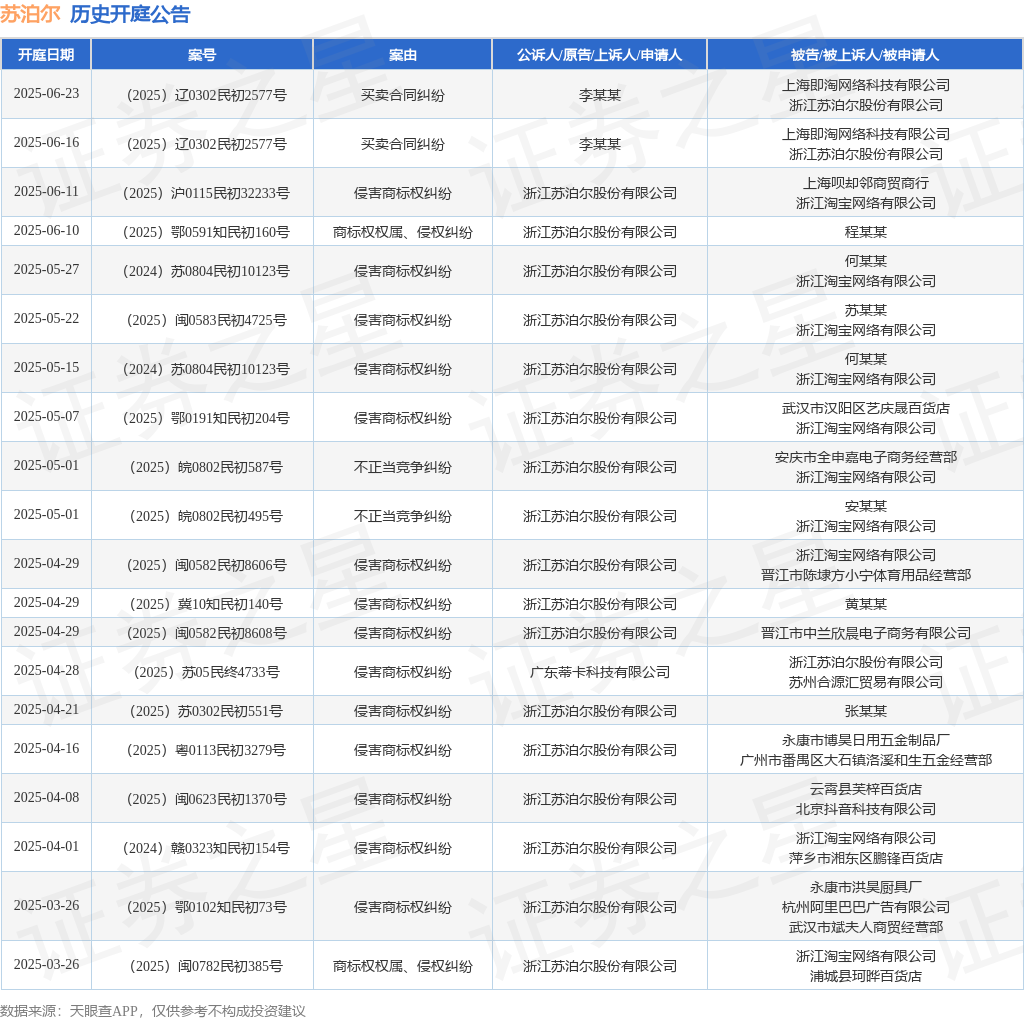Click the date '2025-04-01'
Viewport: 1024px width, 1020px height.
tap(46, 847)
